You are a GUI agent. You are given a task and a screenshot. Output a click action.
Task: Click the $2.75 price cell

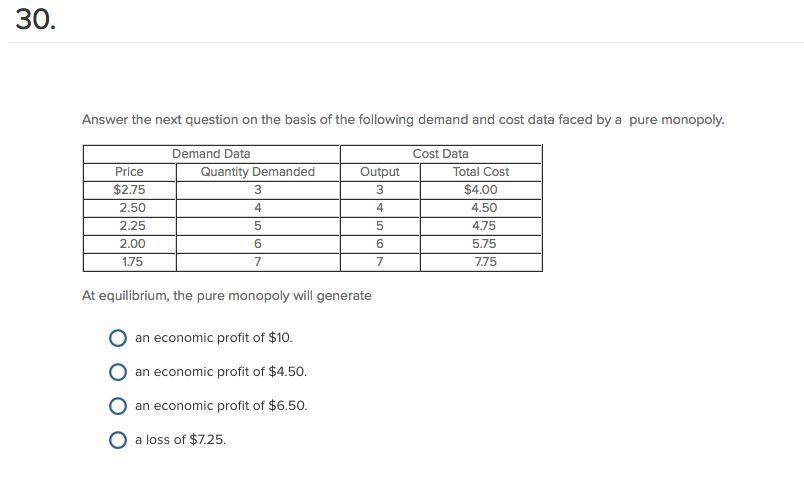tap(129, 190)
